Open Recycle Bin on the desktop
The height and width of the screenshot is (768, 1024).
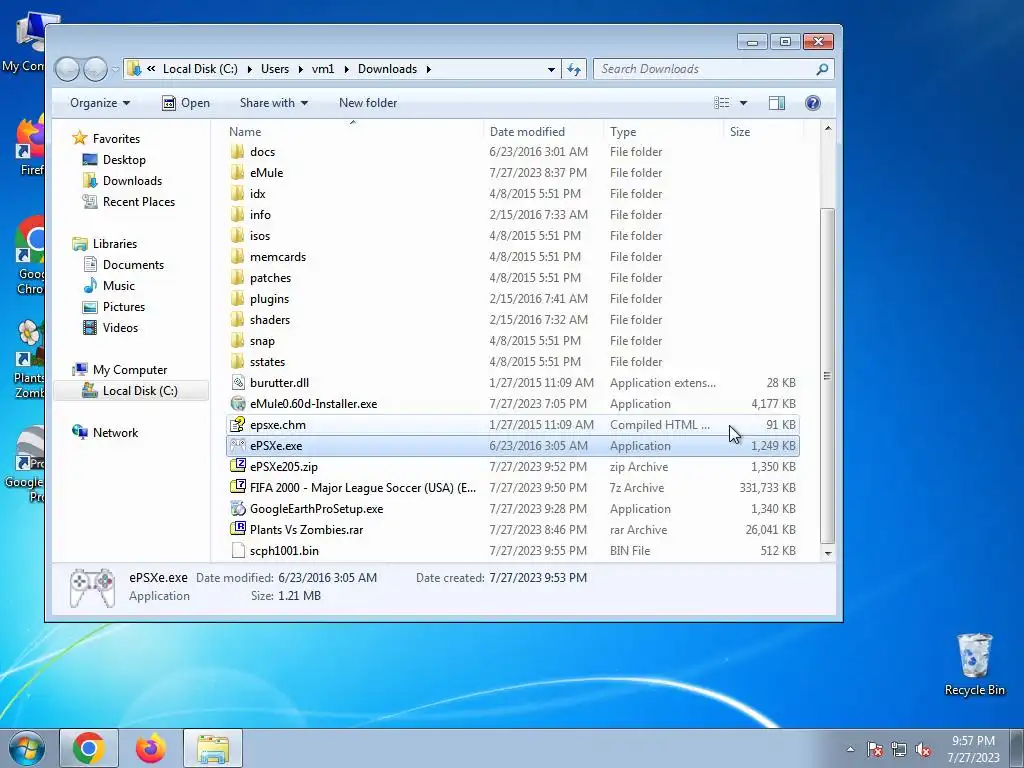tap(974, 664)
